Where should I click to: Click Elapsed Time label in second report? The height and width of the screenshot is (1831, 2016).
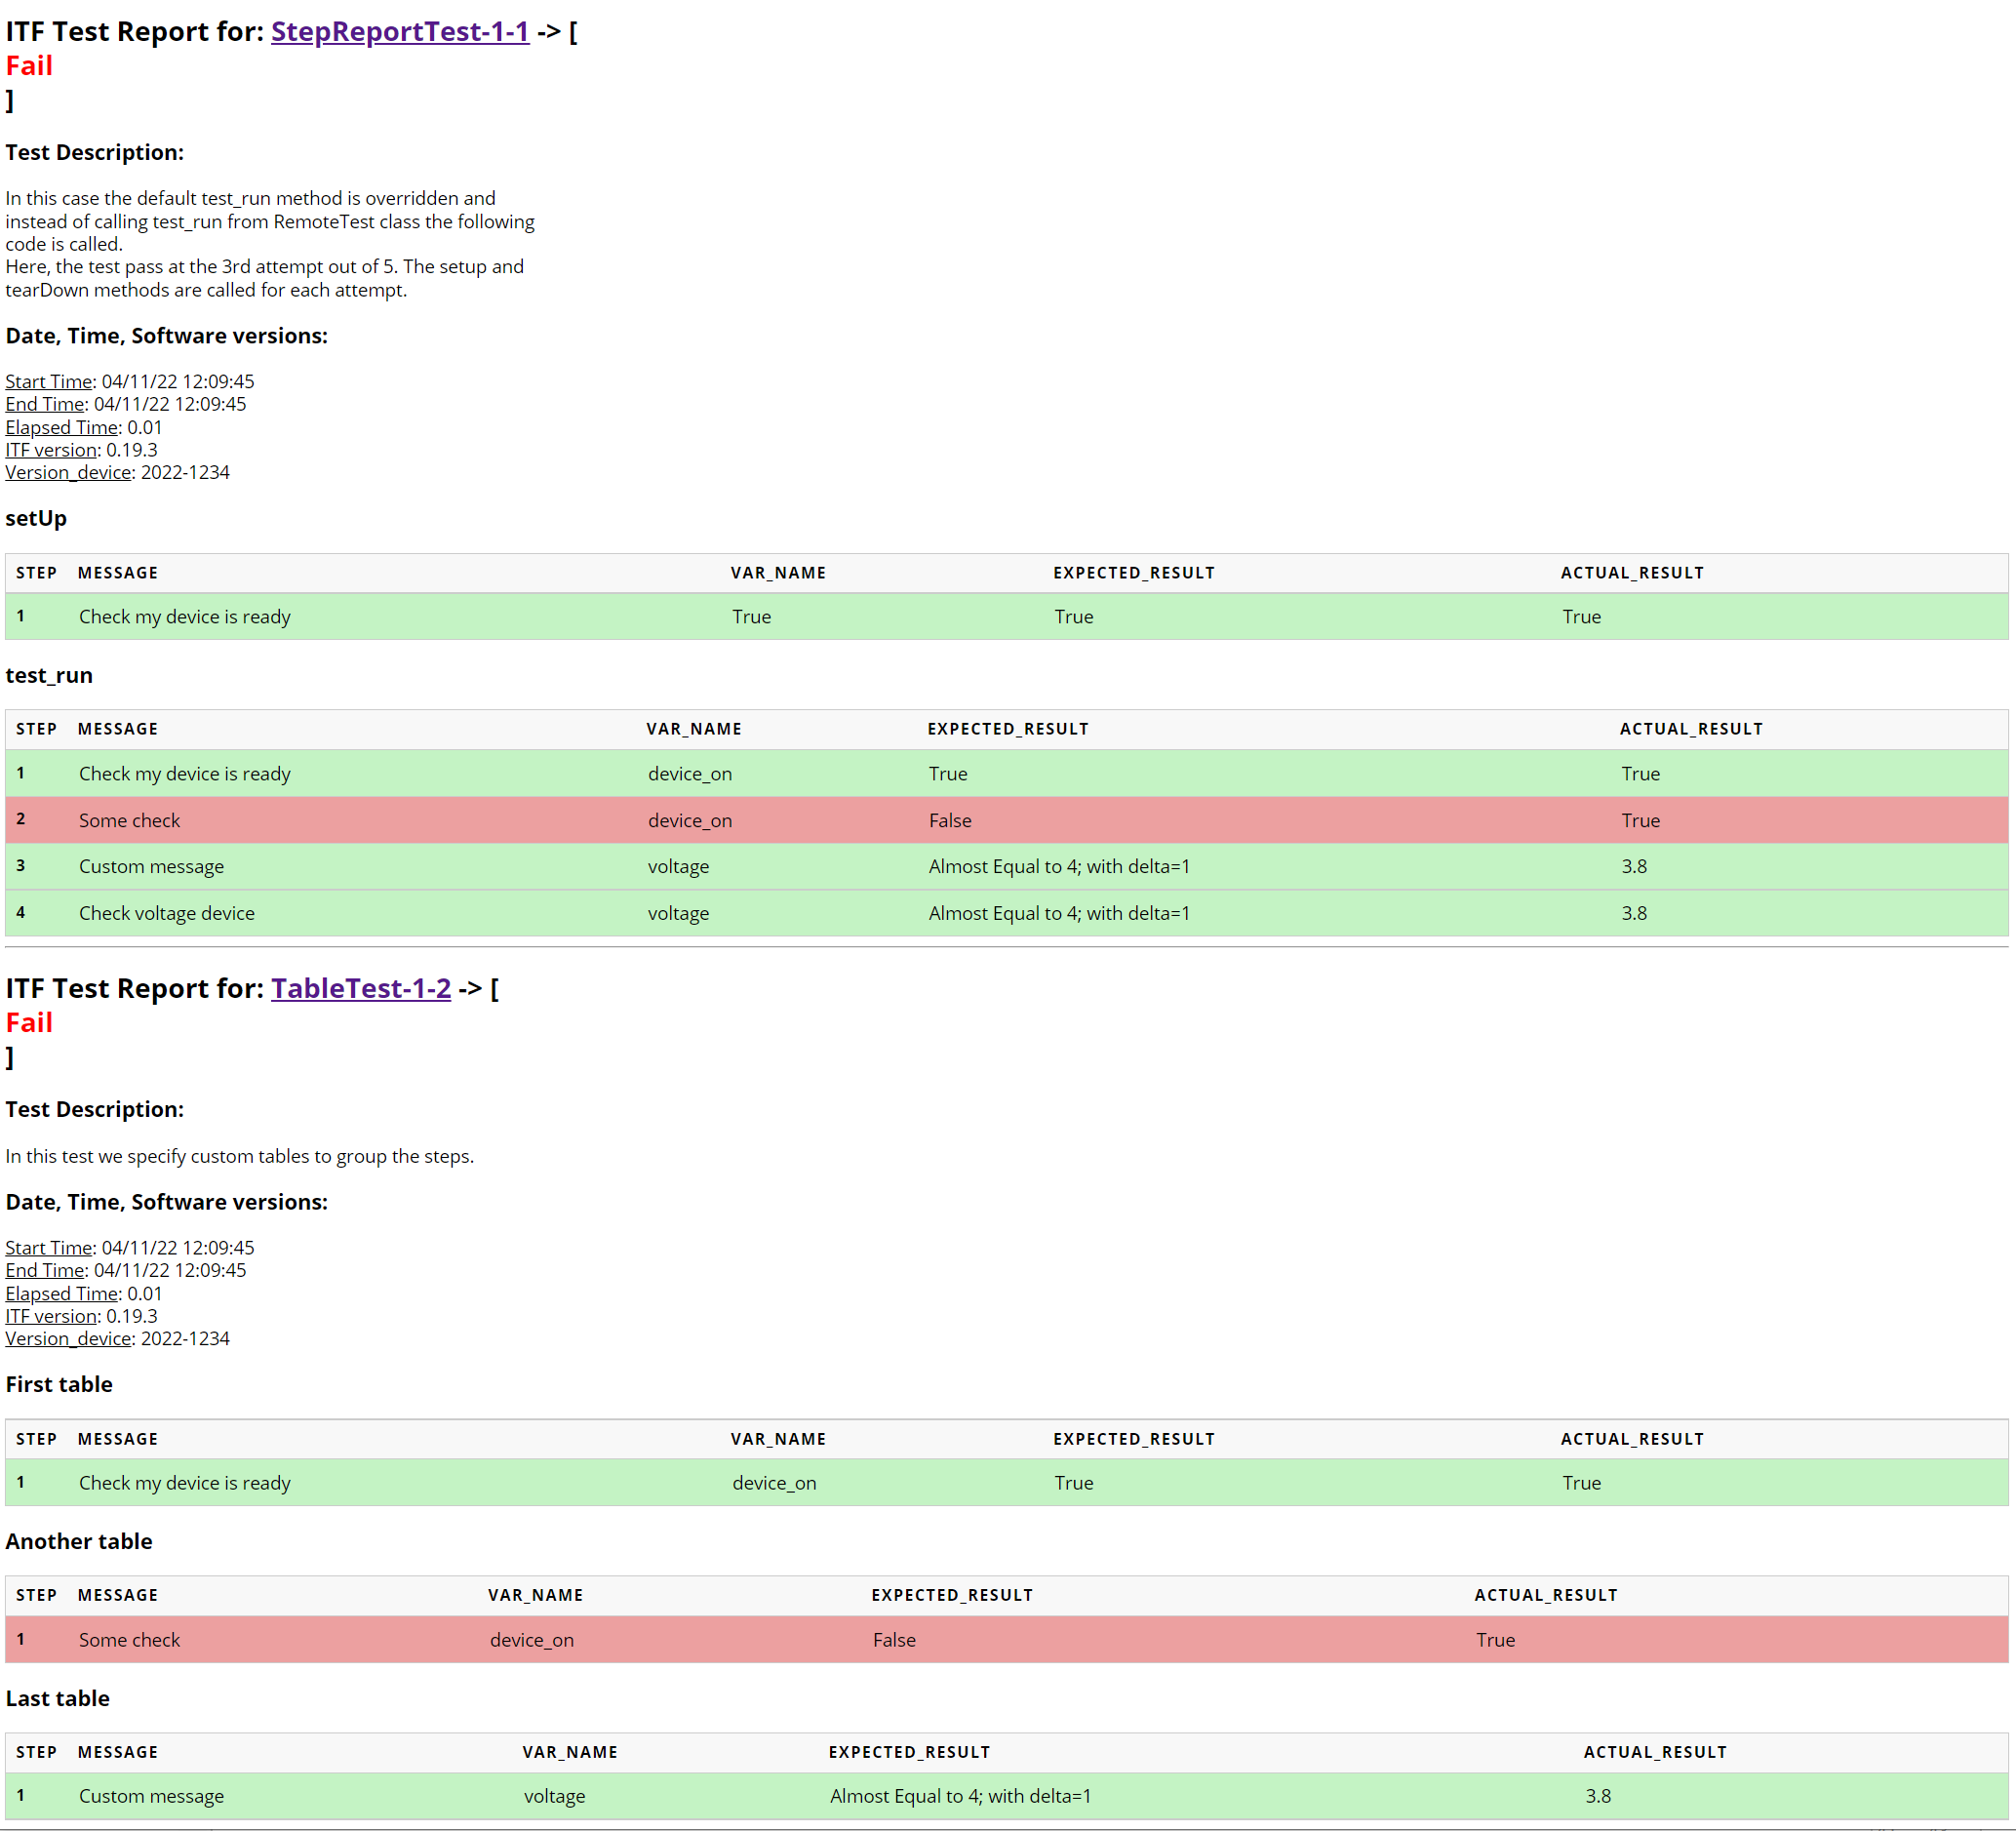coord(62,1293)
